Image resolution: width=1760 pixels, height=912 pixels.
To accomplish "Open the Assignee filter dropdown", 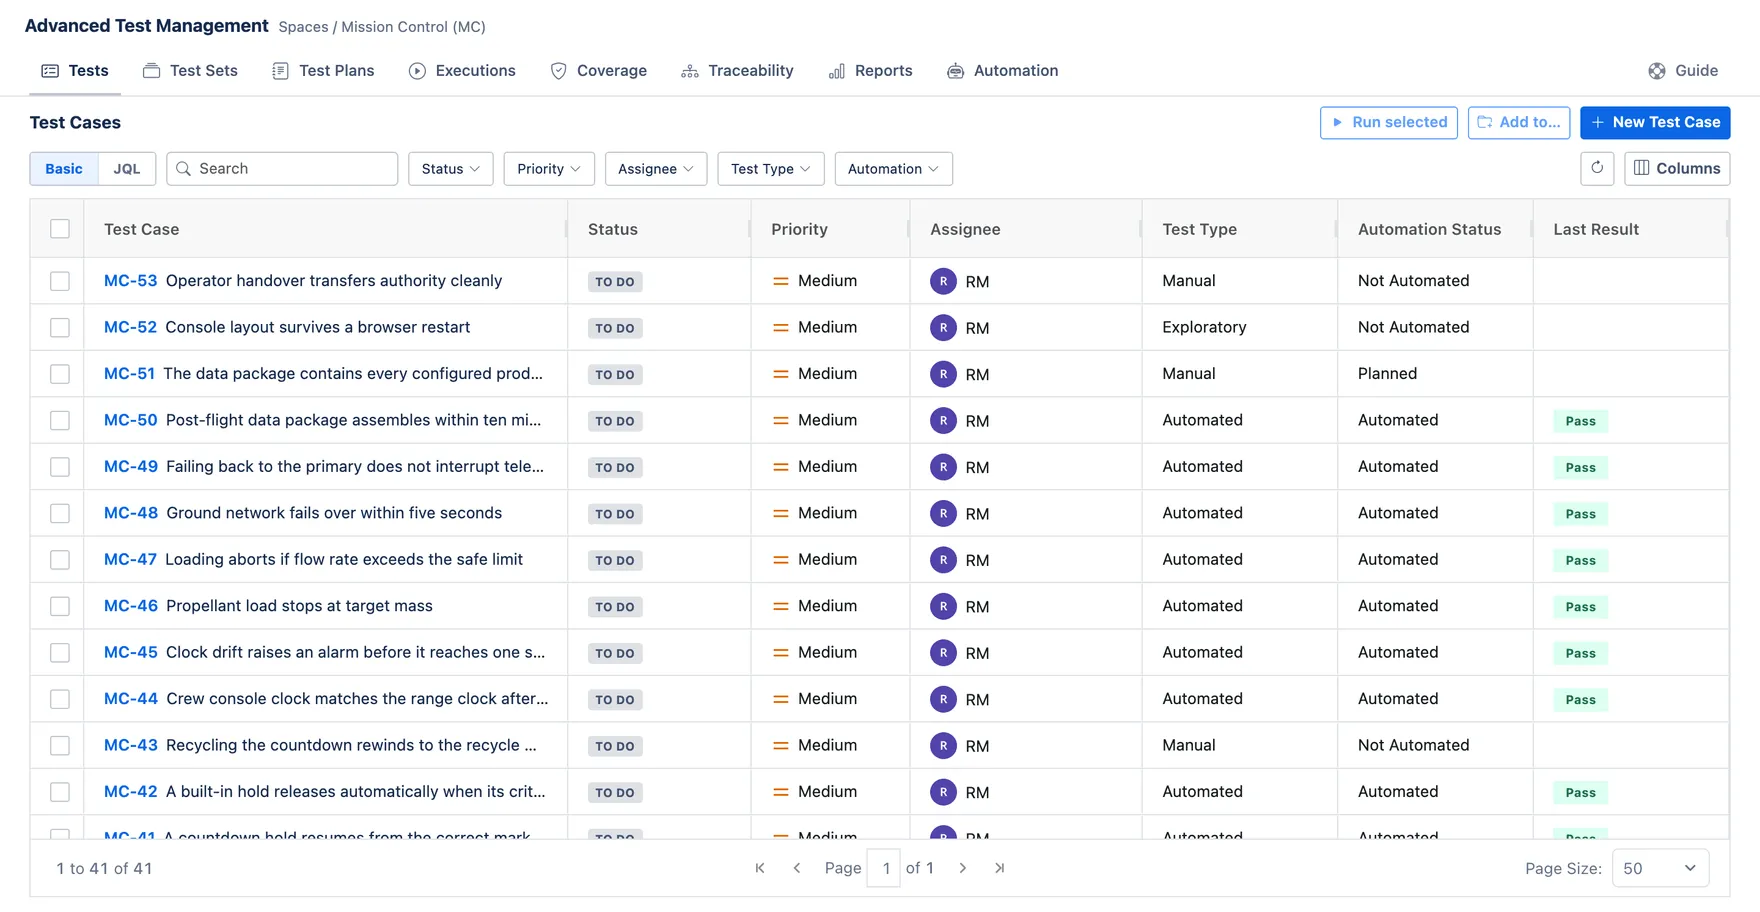I will click(x=656, y=169).
